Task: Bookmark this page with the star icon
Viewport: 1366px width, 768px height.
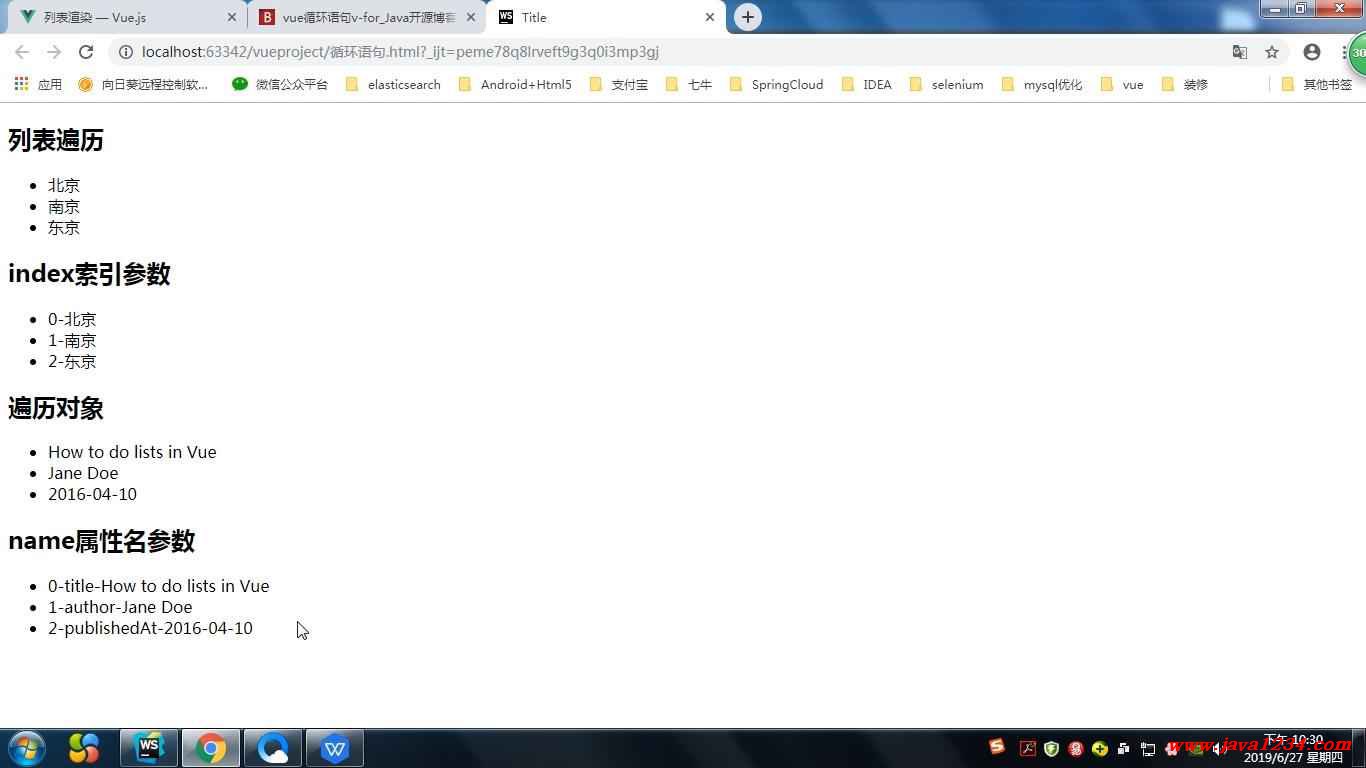Action: click(1272, 52)
